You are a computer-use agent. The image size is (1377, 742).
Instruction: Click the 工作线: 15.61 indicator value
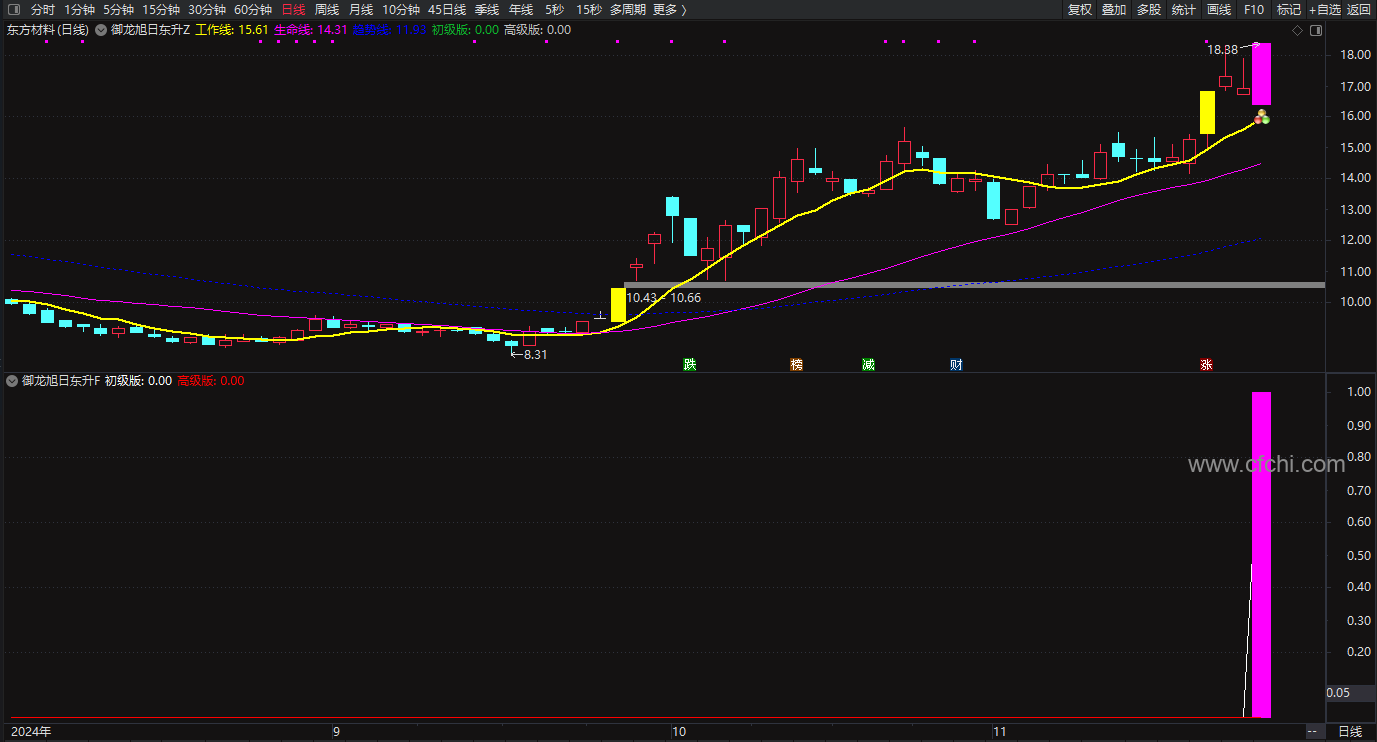coord(232,30)
